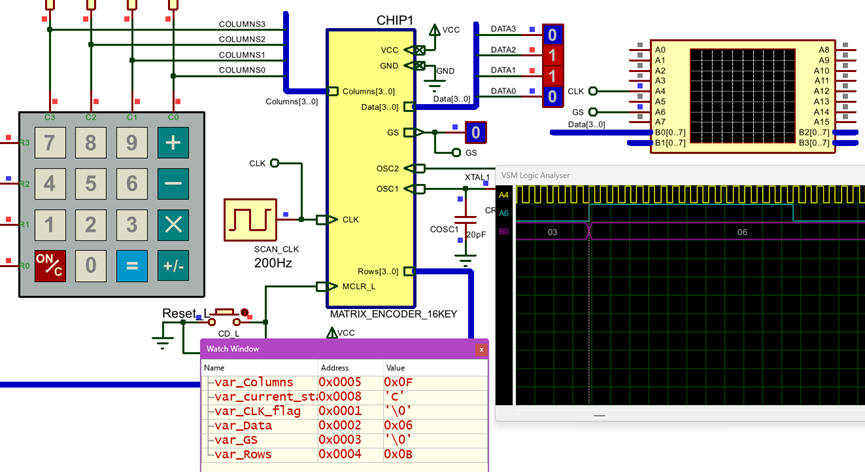Viewport: 865px width, 472px height.
Task: Select var_Columns row in Watch Window
Action: click(x=345, y=383)
